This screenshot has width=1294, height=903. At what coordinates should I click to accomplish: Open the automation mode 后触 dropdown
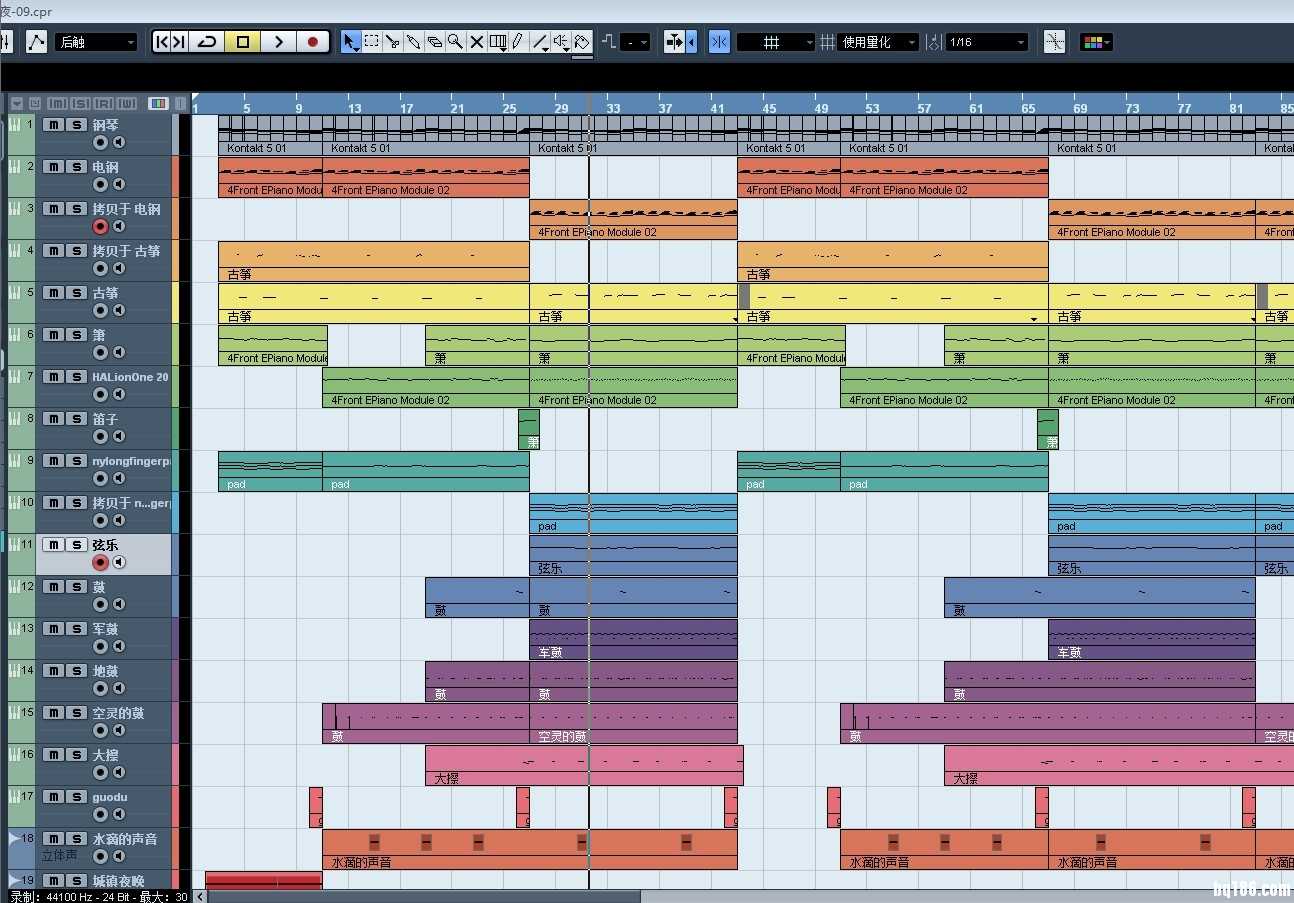pos(96,42)
